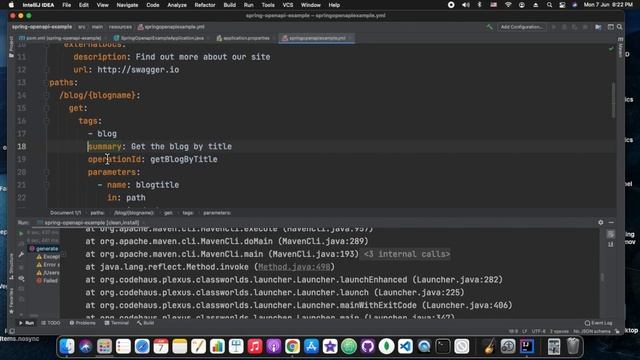Open 2 spaces indent selector
Image resolution: width=640 pixels, height=360 pixels.
559,331
